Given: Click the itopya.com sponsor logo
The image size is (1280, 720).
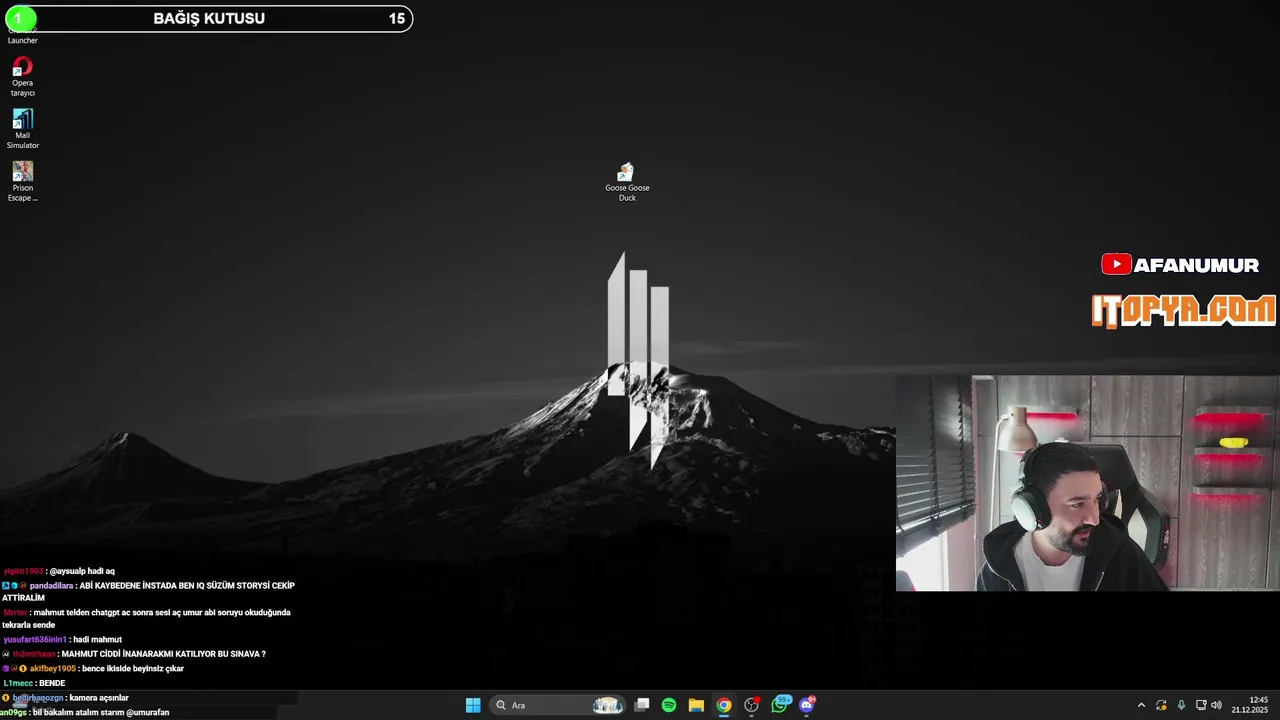Looking at the screenshot, I should coord(1184,311).
